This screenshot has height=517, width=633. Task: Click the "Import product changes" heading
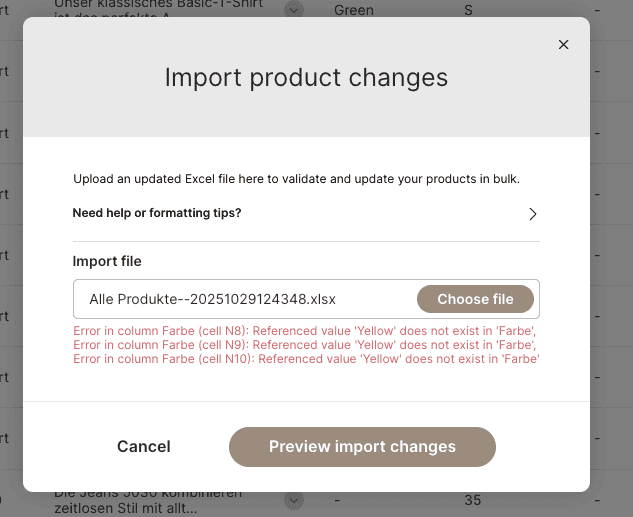pyautogui.click(x=306, y=77)
